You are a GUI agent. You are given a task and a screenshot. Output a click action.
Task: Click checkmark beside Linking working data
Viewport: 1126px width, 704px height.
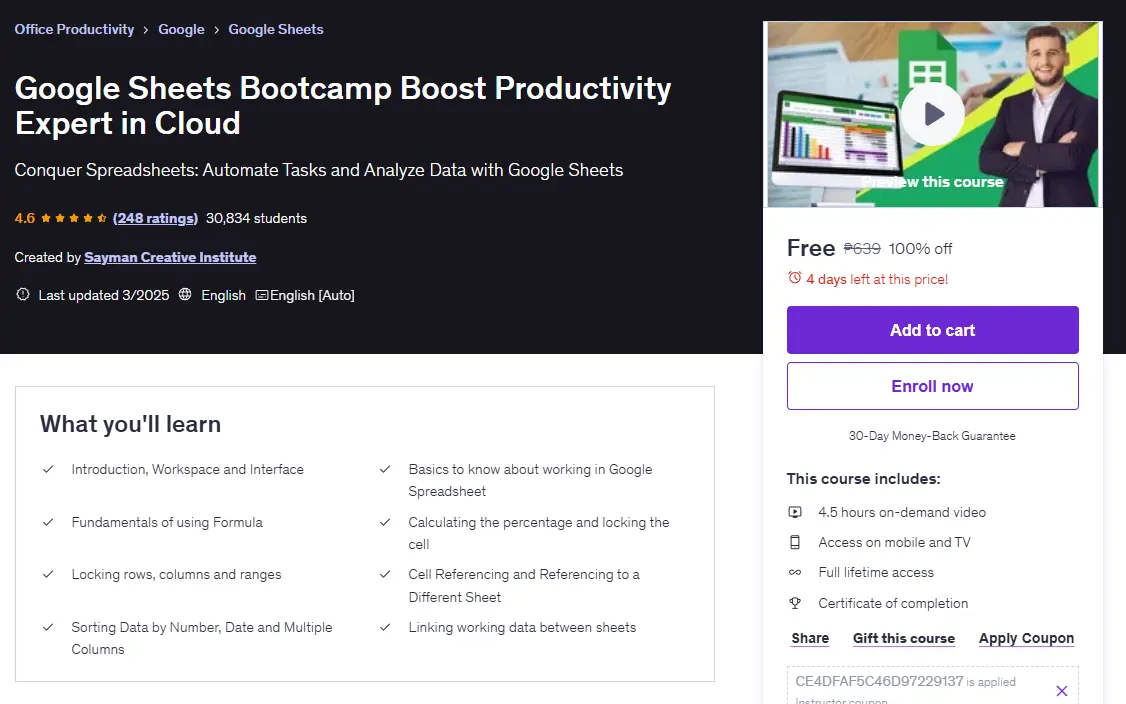pyautogui.click(x=385, y=627)
